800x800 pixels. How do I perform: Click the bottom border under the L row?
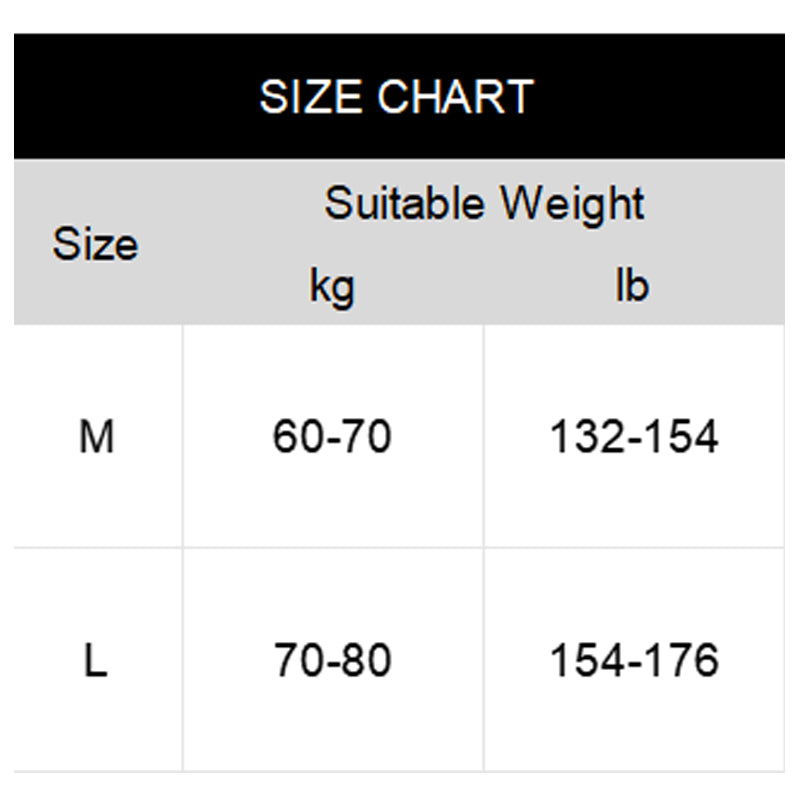point(400,771)
